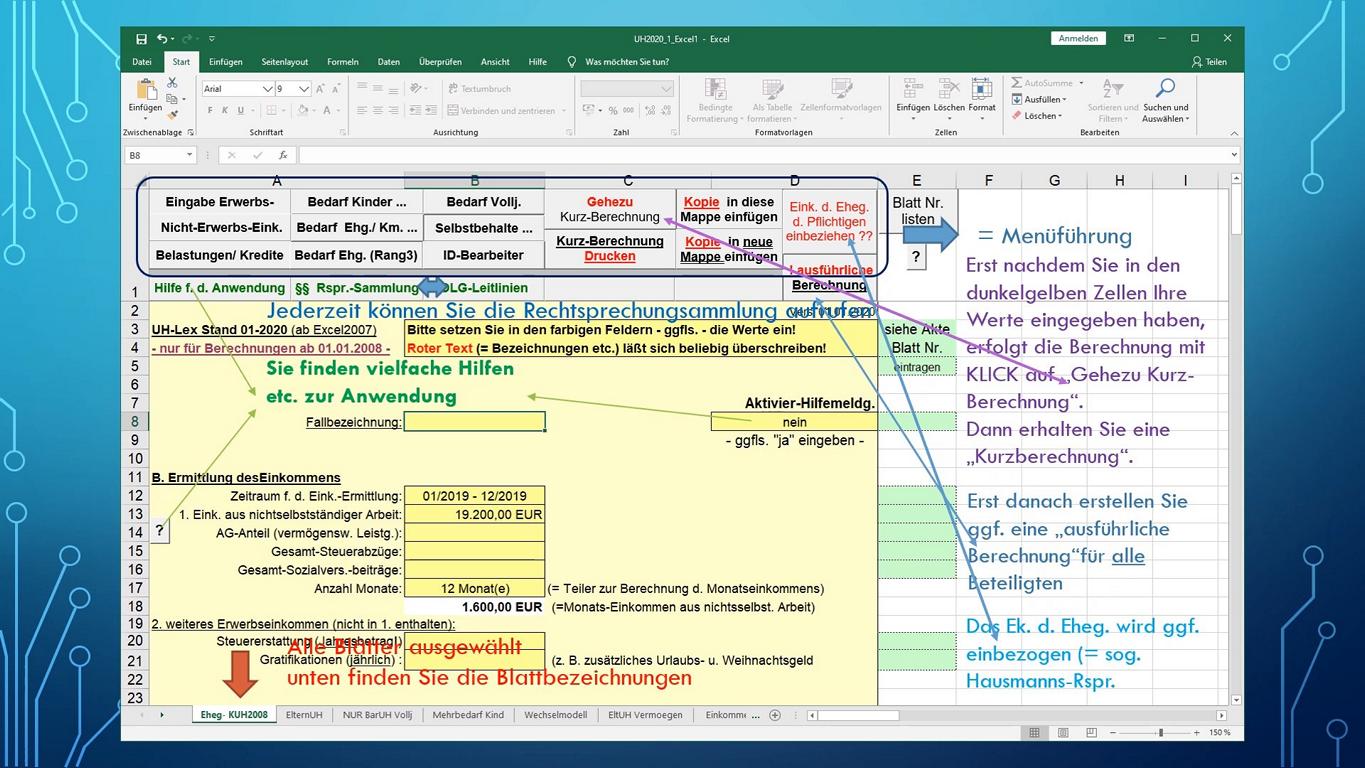Expand the number format dropdown
1365x768 pixels.
tap(667, 89)
